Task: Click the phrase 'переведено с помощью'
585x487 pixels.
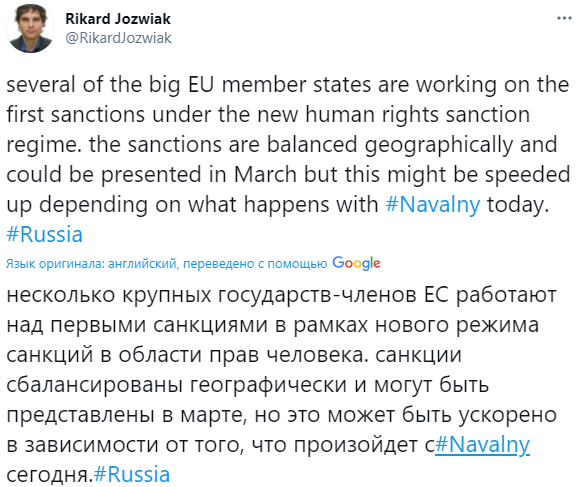Action: click(255, 264)
